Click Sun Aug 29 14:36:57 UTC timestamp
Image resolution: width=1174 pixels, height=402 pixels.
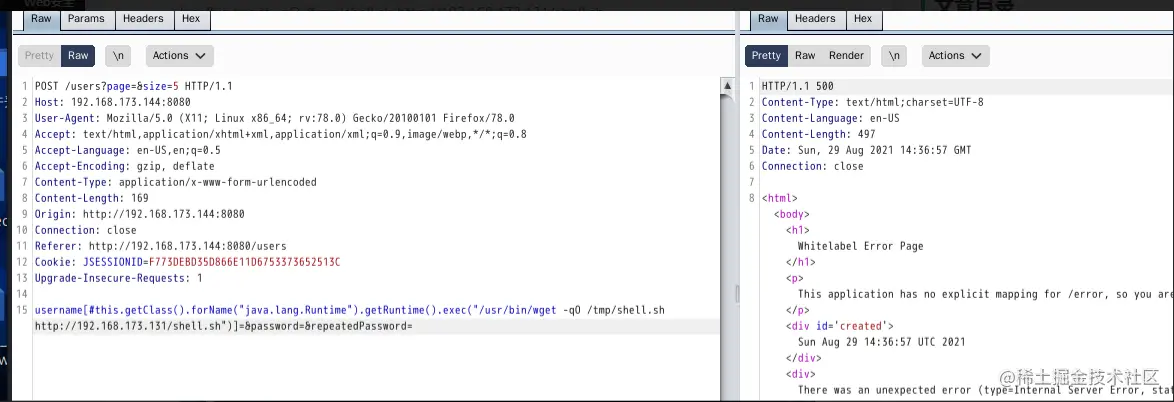881,342
